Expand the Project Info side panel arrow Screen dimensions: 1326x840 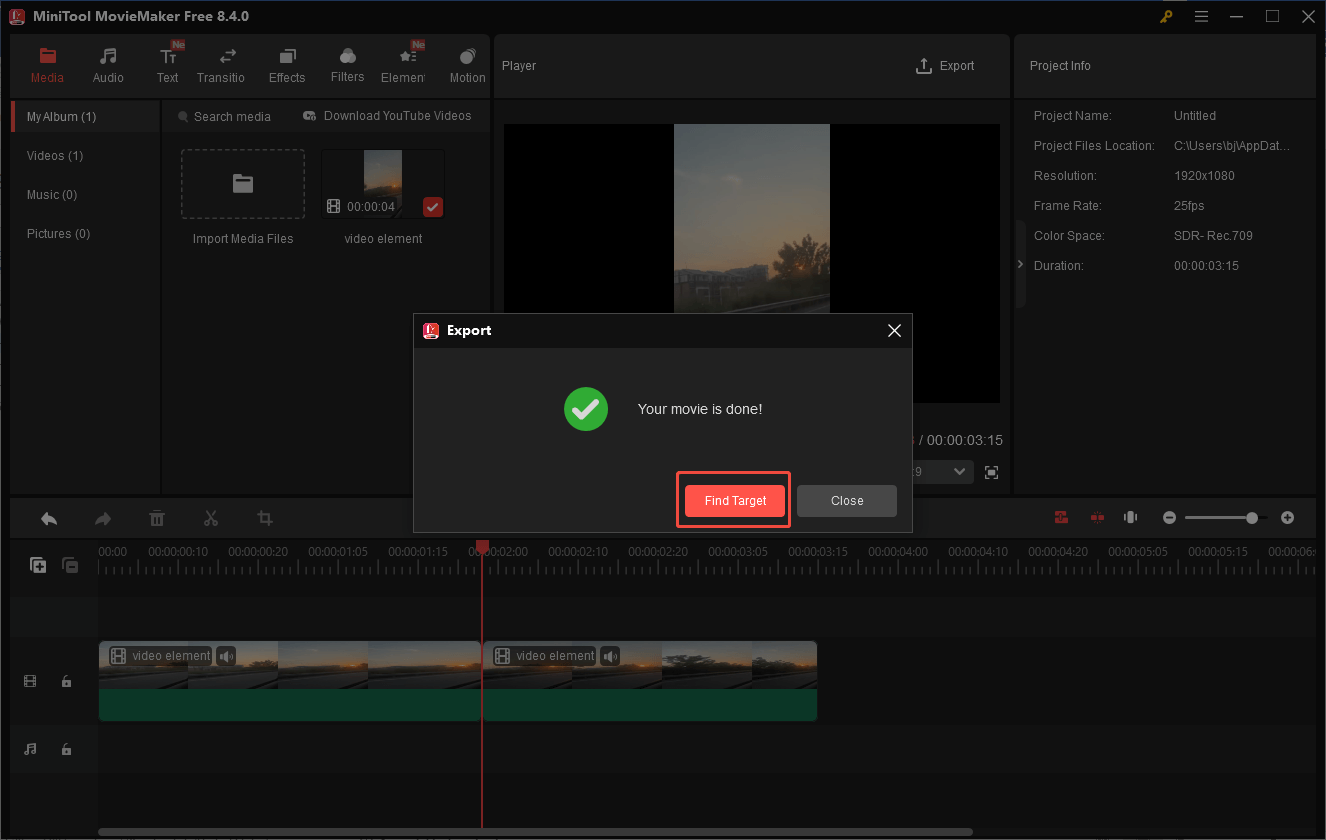1019,265
